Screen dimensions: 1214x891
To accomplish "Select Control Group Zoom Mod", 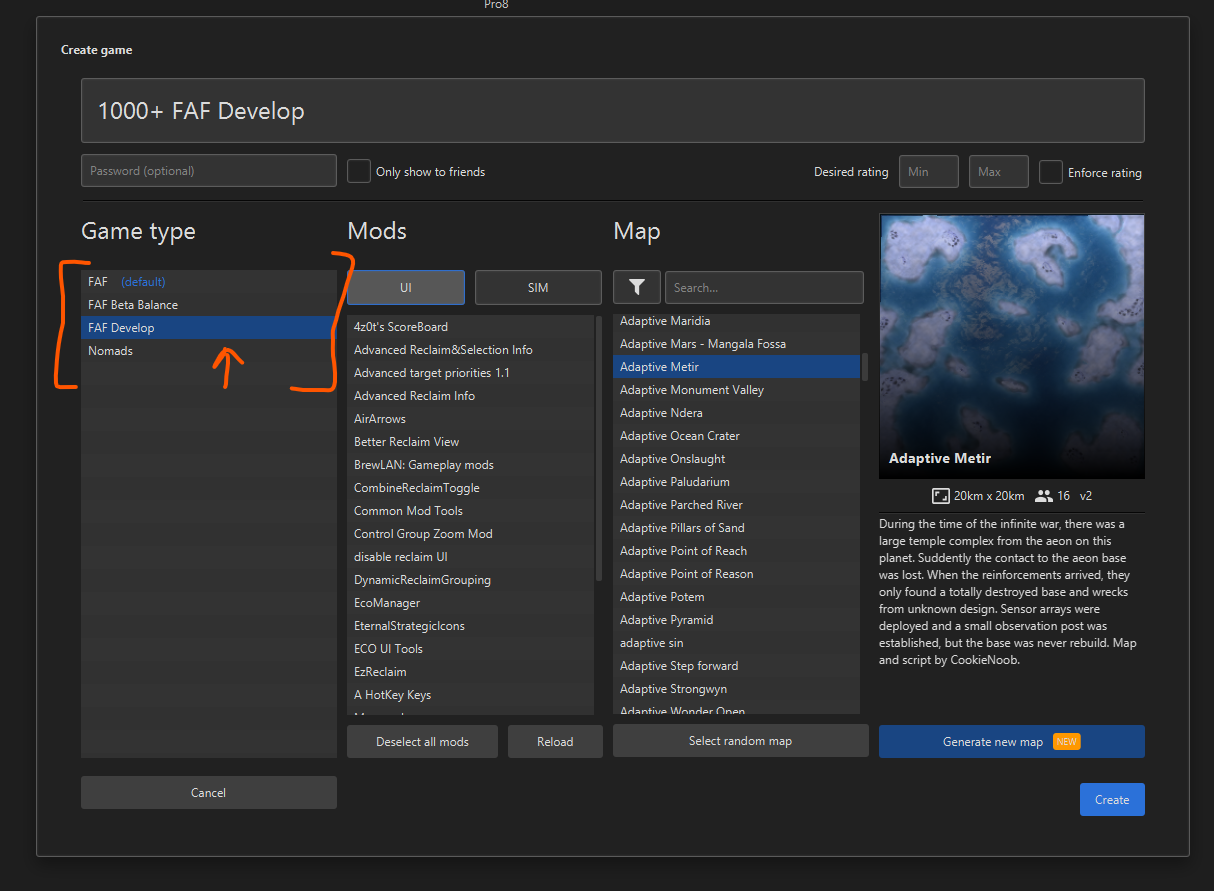I will pyautogui.click(x=470, y=534).
